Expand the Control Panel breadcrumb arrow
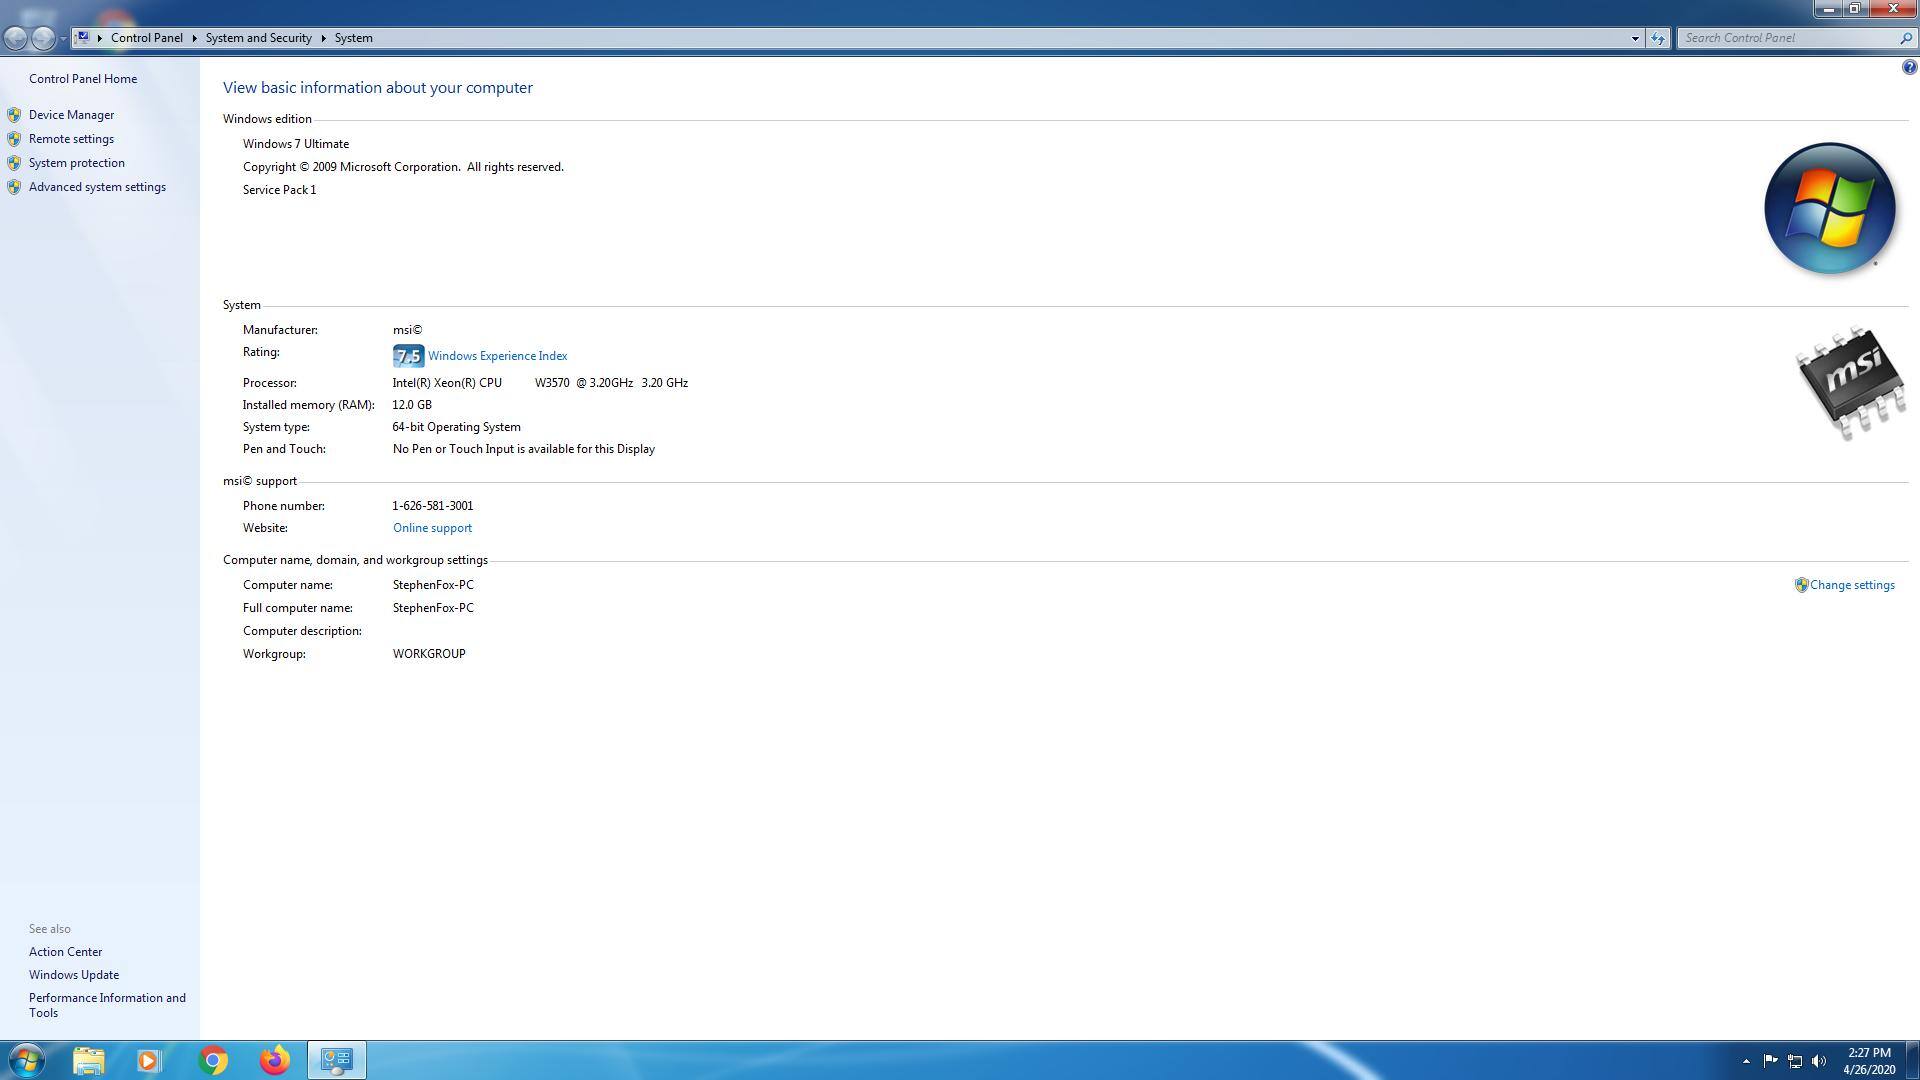This screenshot has height=1080, width=1920. pyautogui.click(x=194, y=38)
